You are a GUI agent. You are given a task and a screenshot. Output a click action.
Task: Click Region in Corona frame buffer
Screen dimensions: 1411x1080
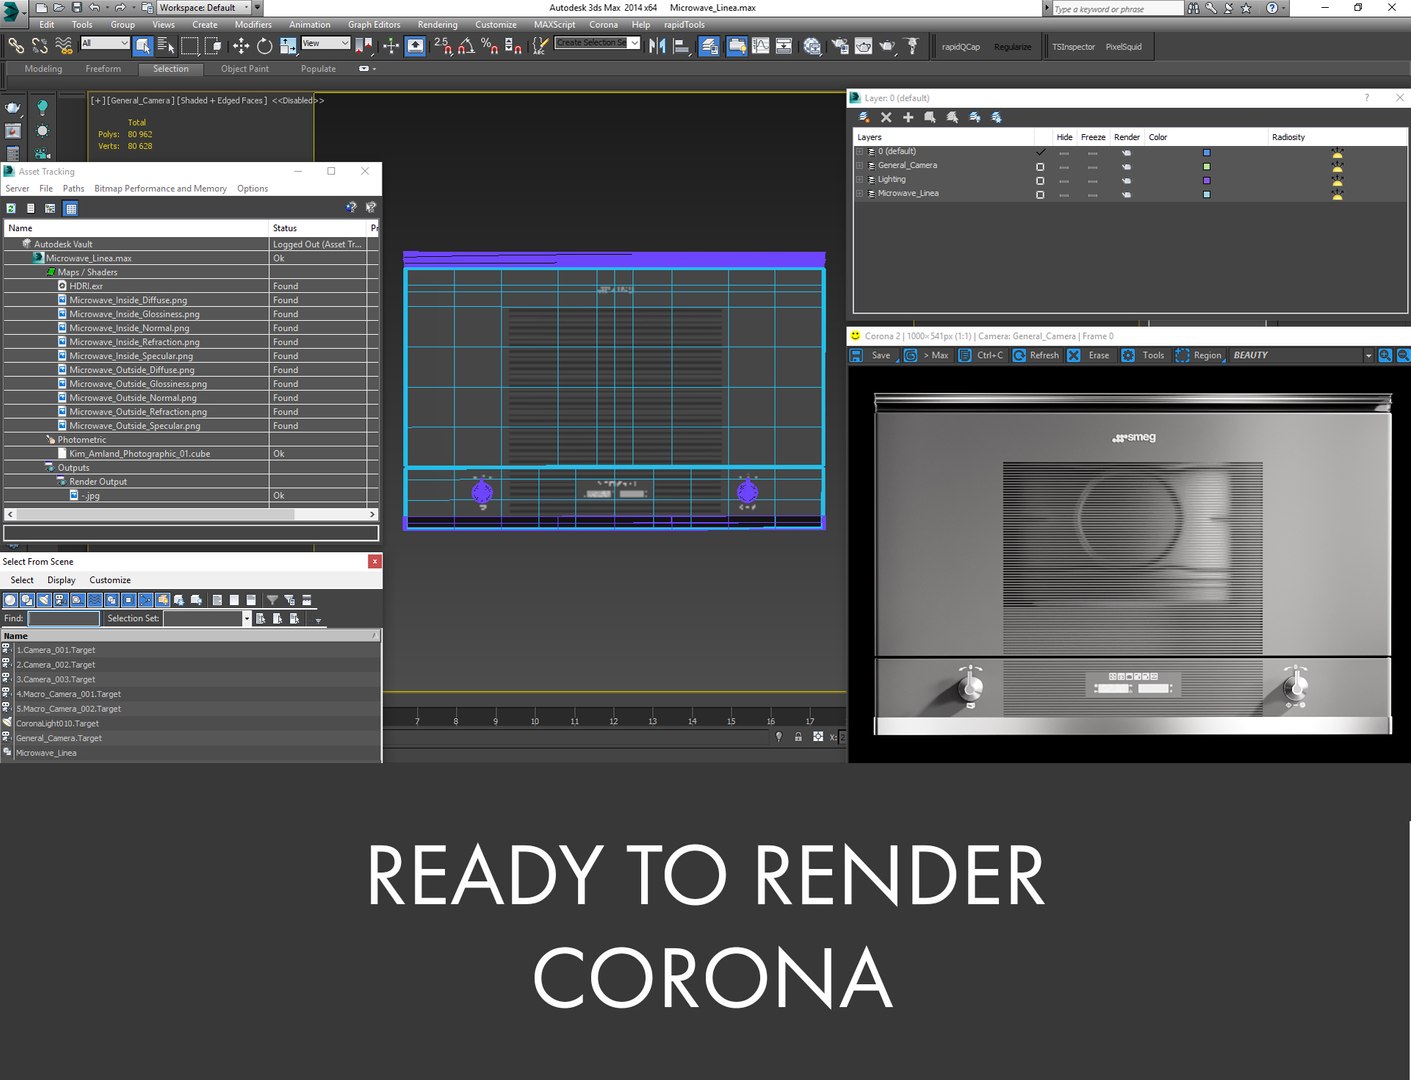pyautogui.click(x=1198, y=355)
